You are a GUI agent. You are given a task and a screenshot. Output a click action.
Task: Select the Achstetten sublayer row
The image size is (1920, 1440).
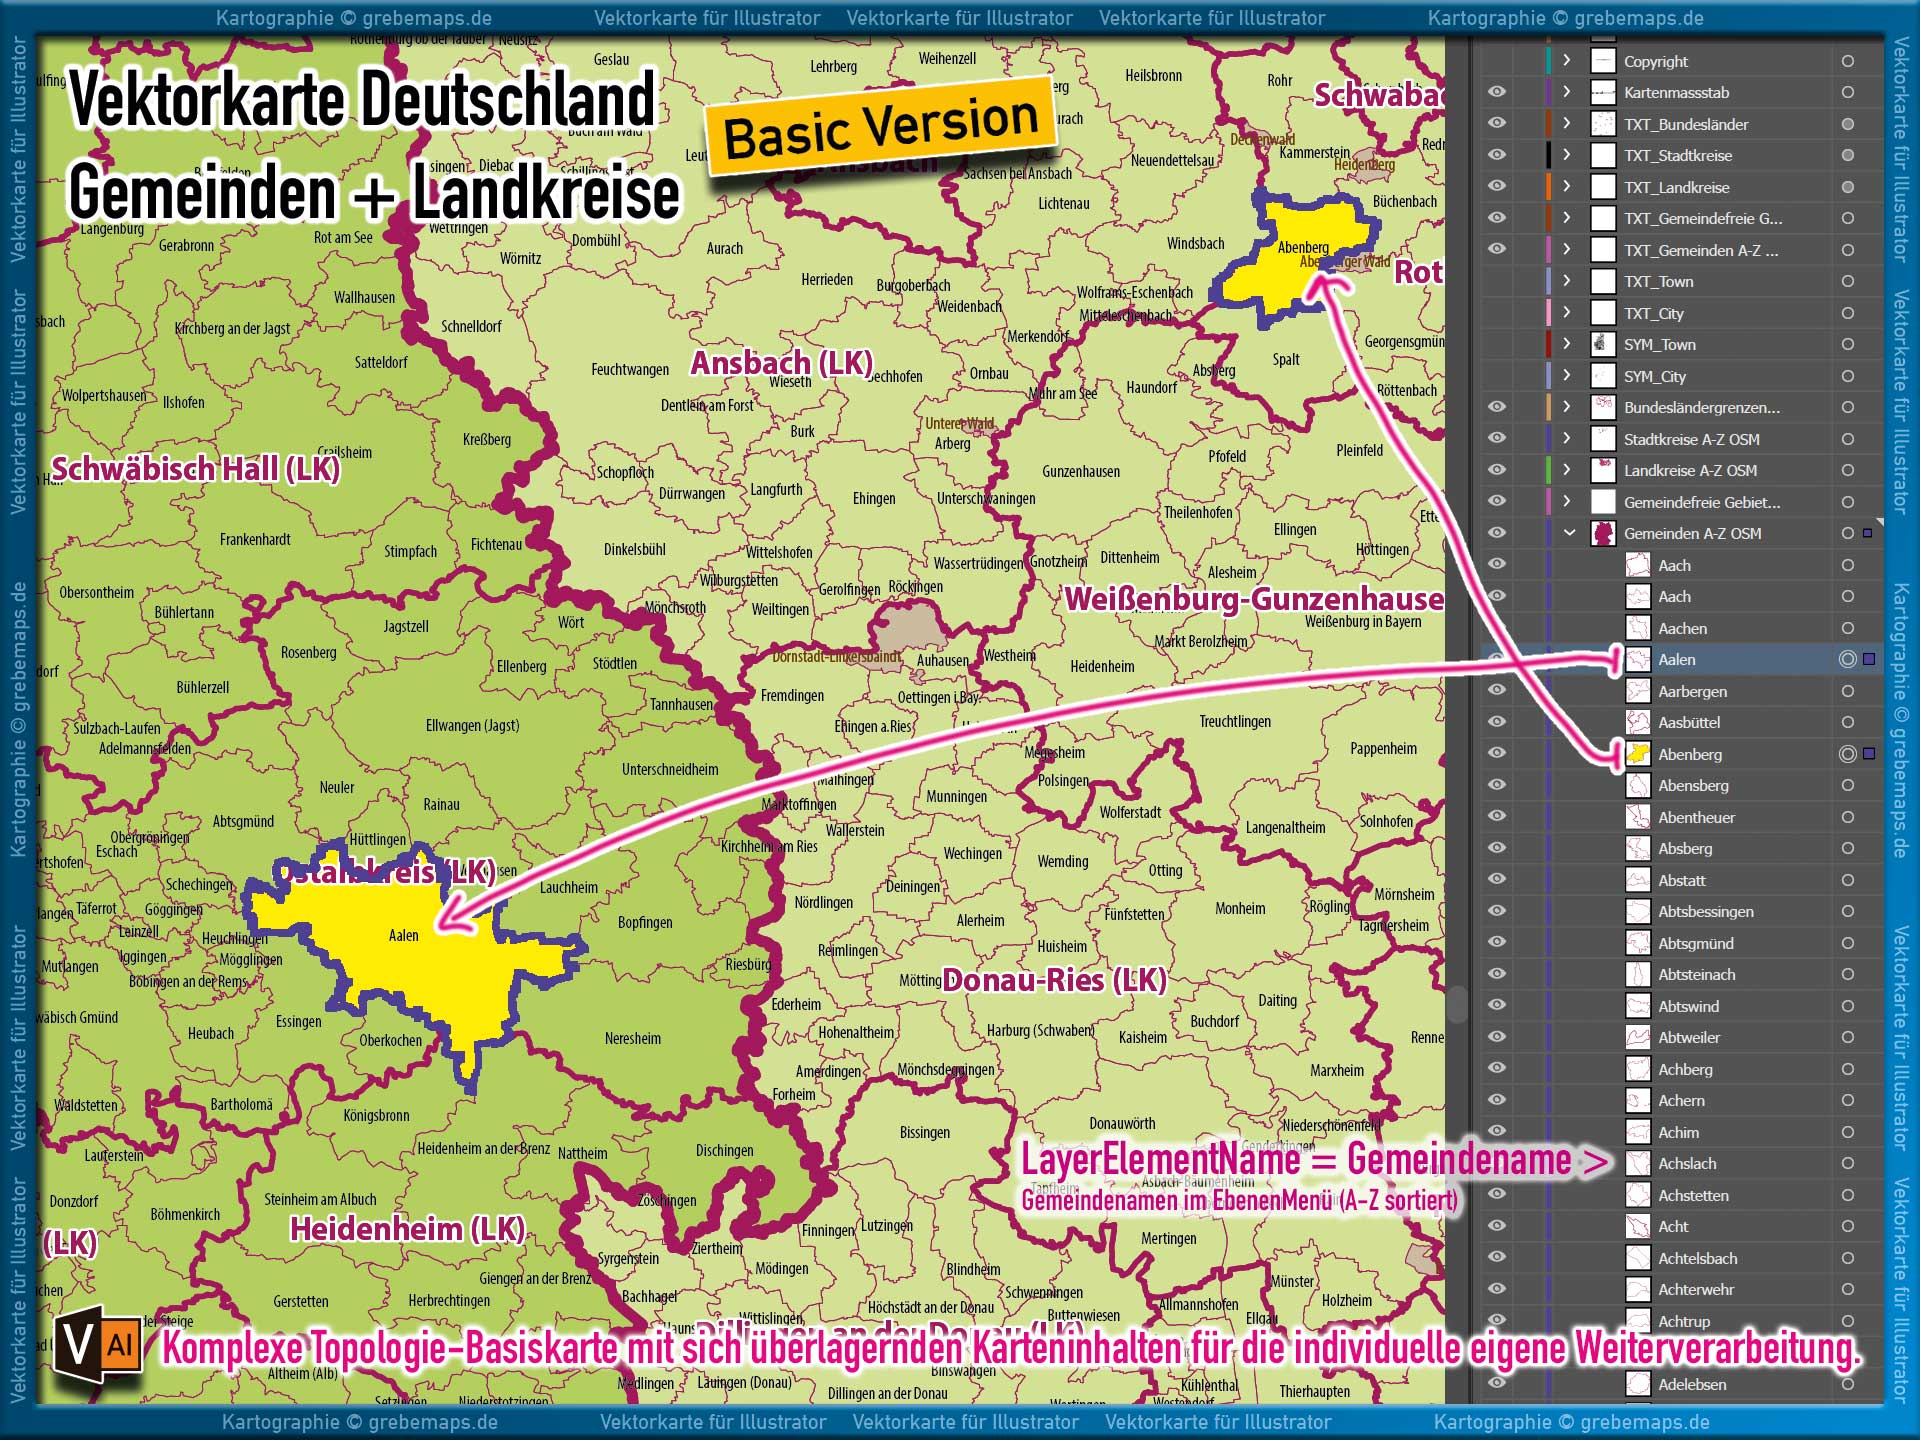pos(1680,1195)
